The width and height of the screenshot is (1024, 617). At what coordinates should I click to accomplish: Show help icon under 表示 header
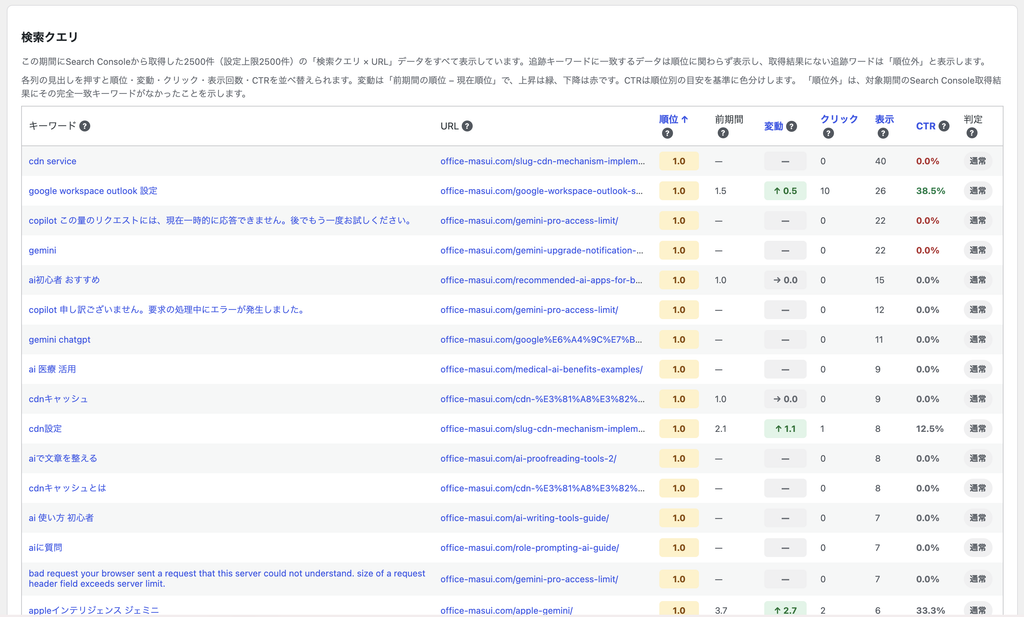(883, 133)
